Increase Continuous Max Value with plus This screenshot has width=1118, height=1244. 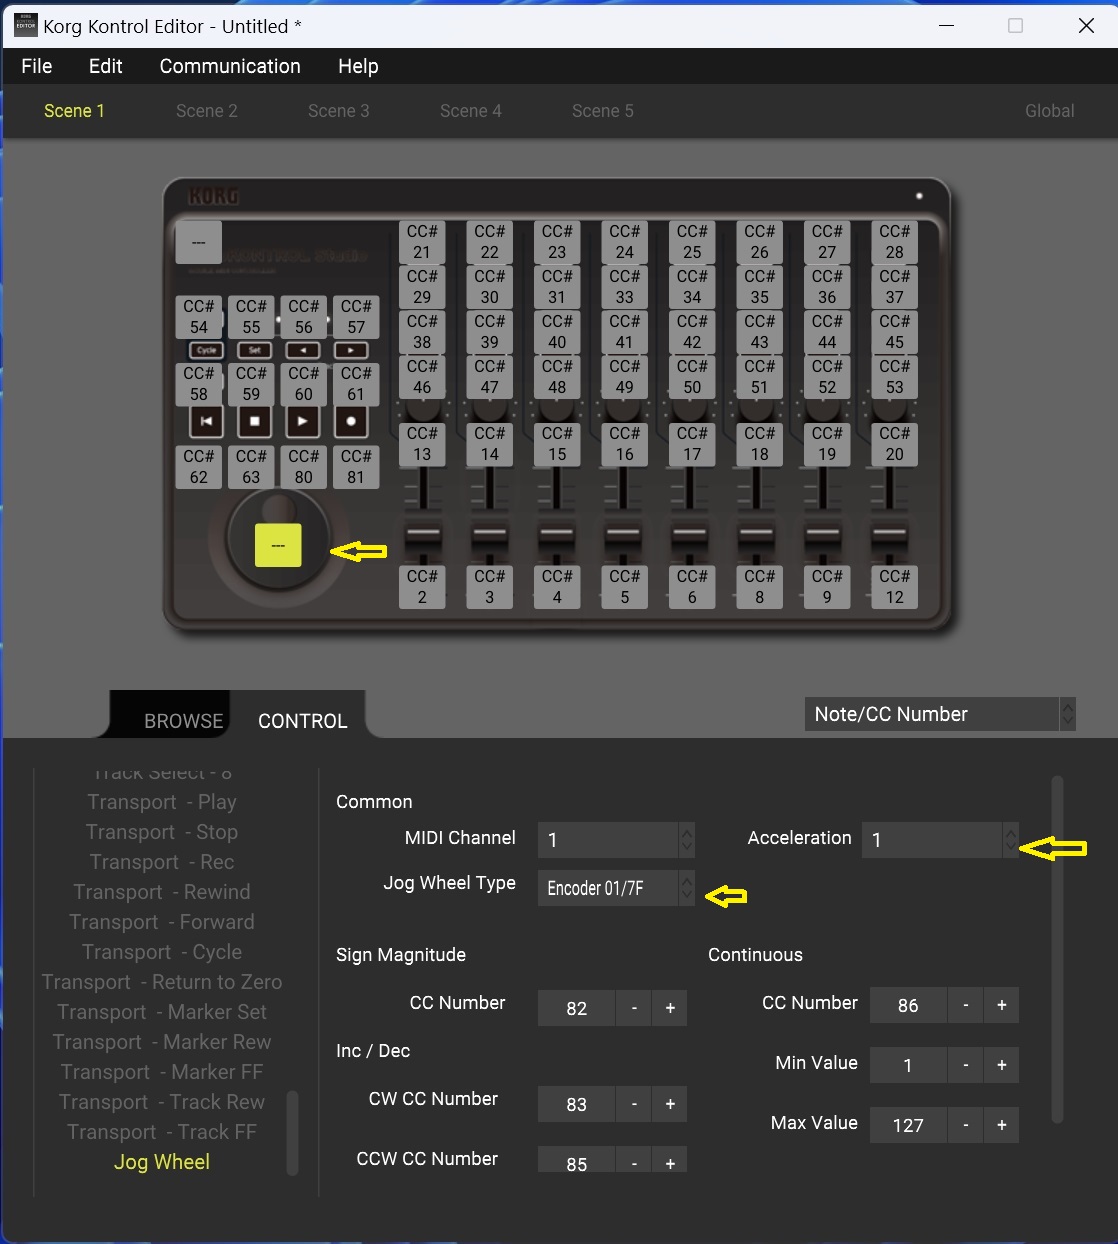coord(1002,1125)
